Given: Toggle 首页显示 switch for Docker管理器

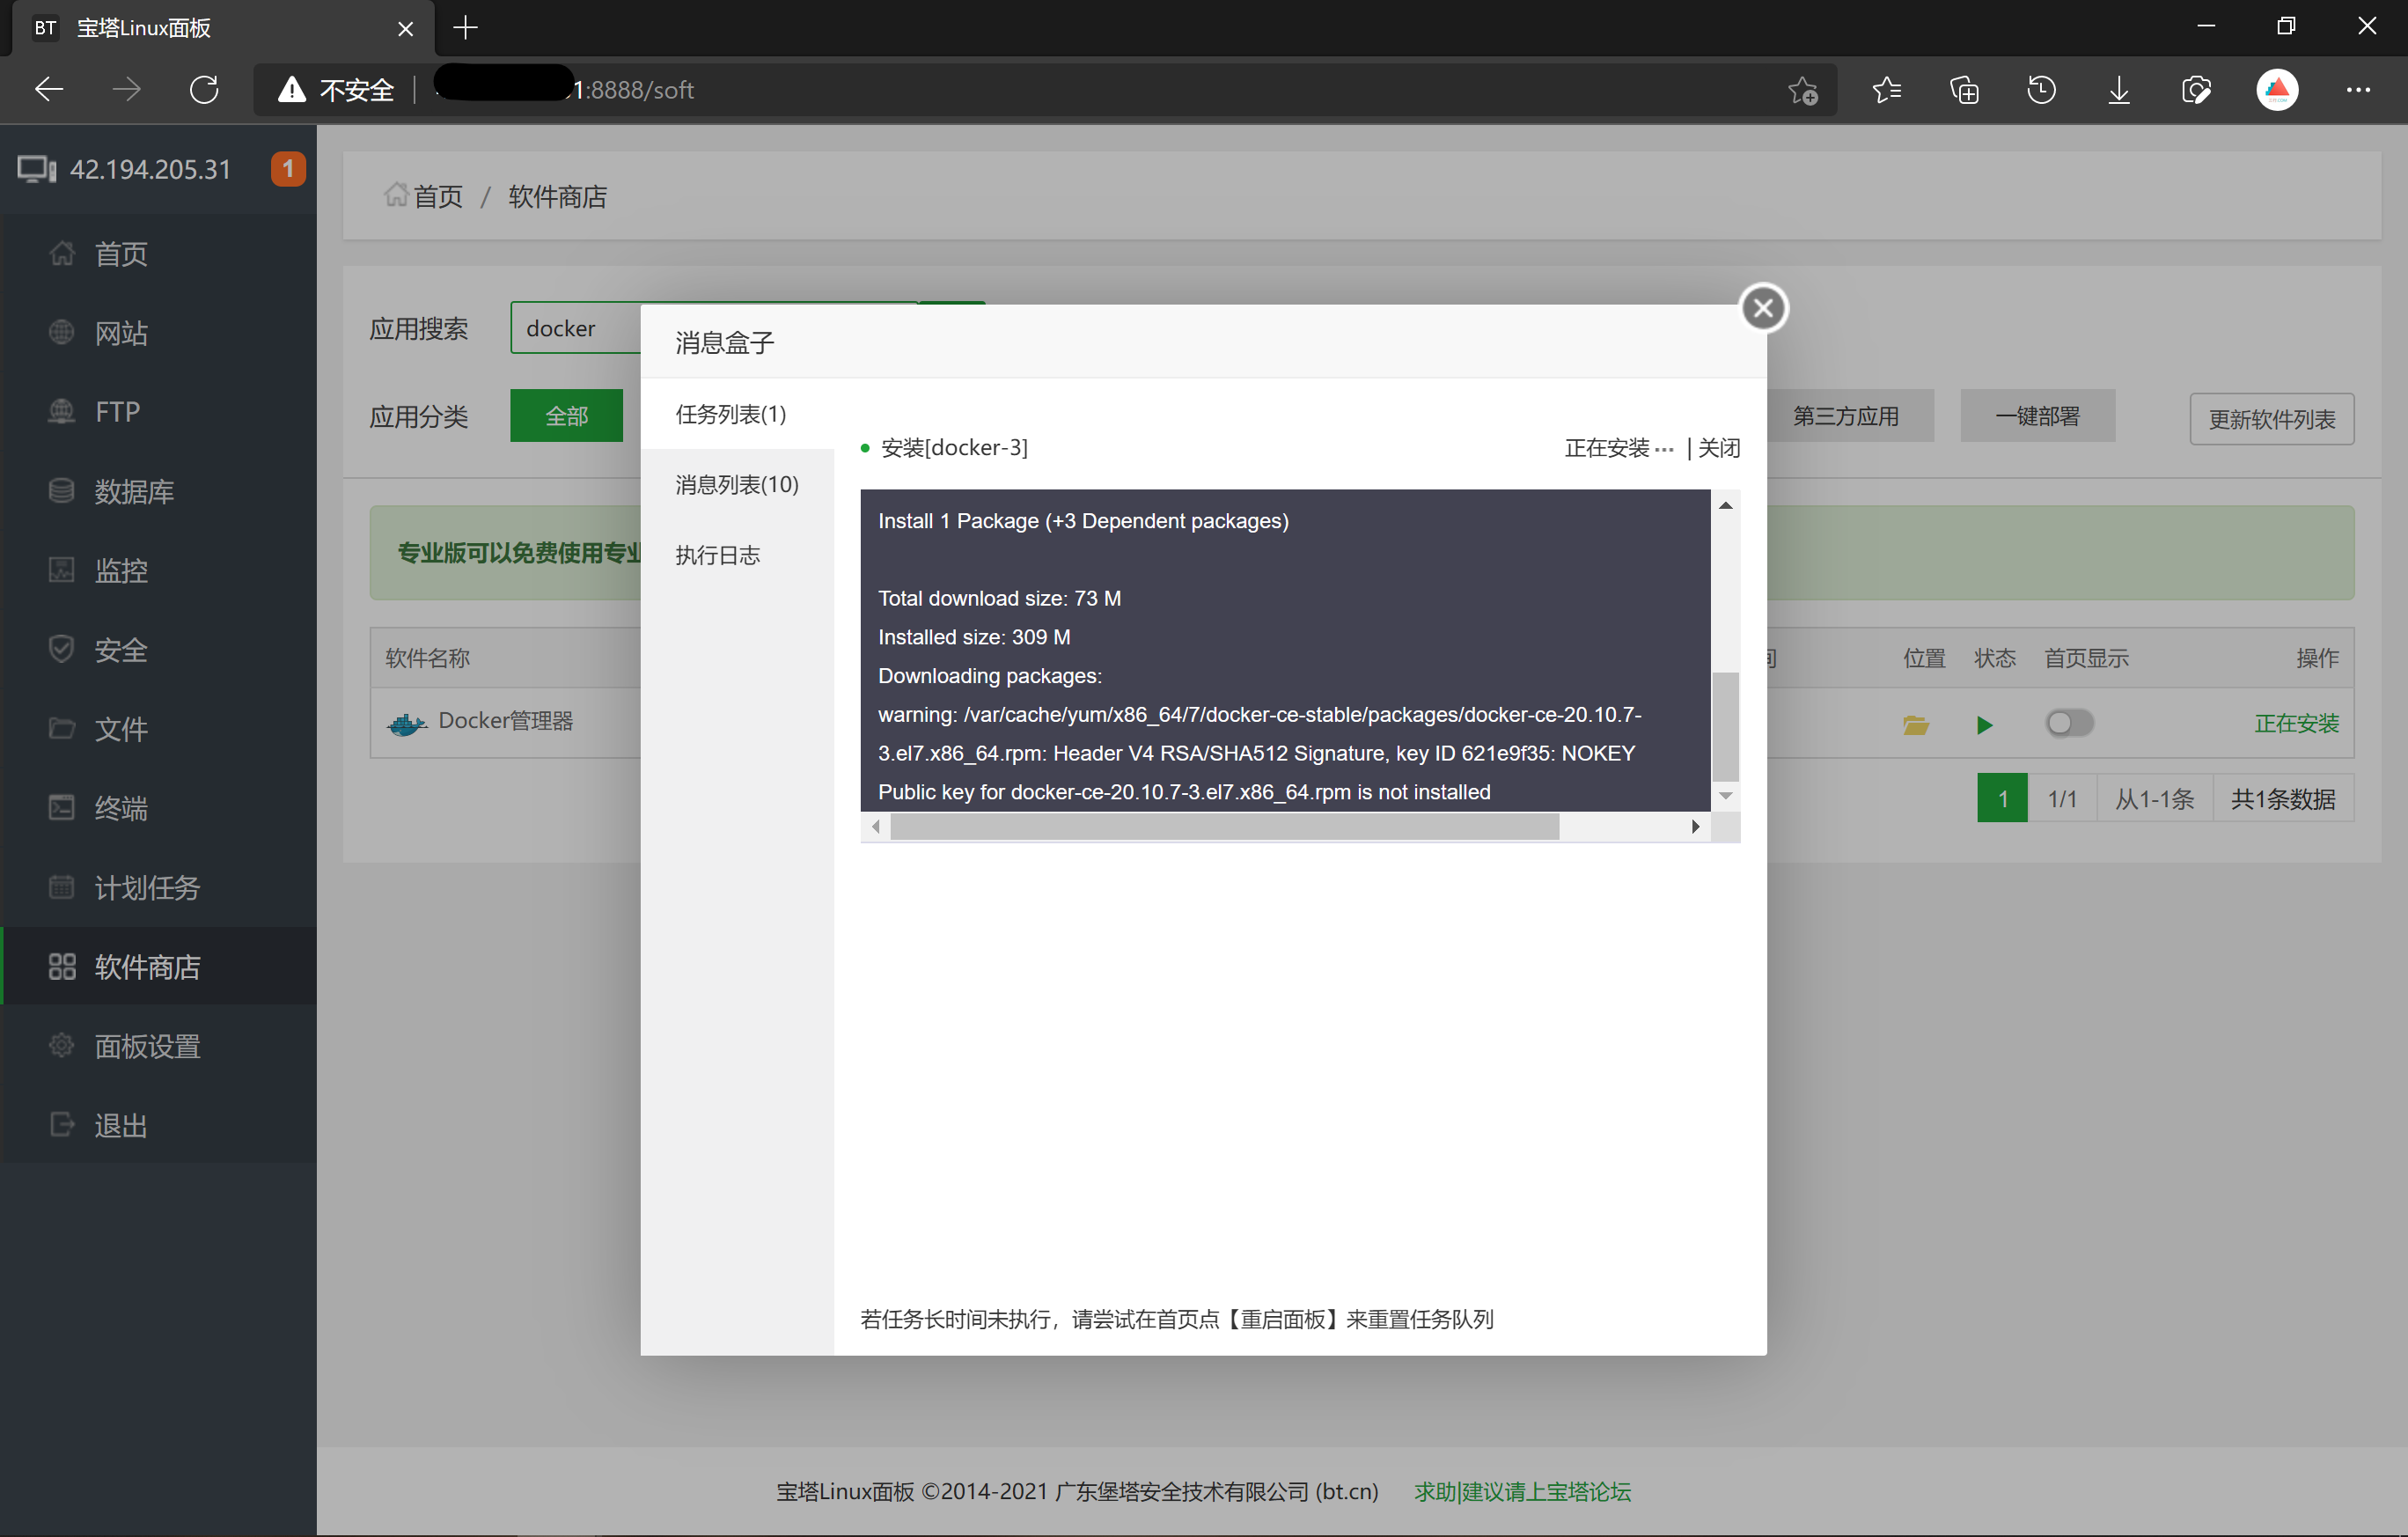Looking at the screenshot, I should 2068,723.
